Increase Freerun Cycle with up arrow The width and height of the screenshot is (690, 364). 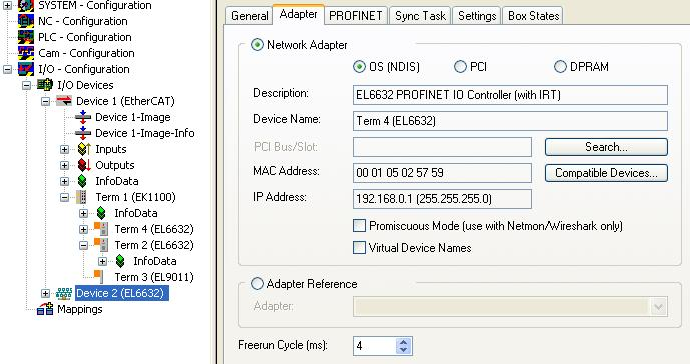tap(404, 342)
